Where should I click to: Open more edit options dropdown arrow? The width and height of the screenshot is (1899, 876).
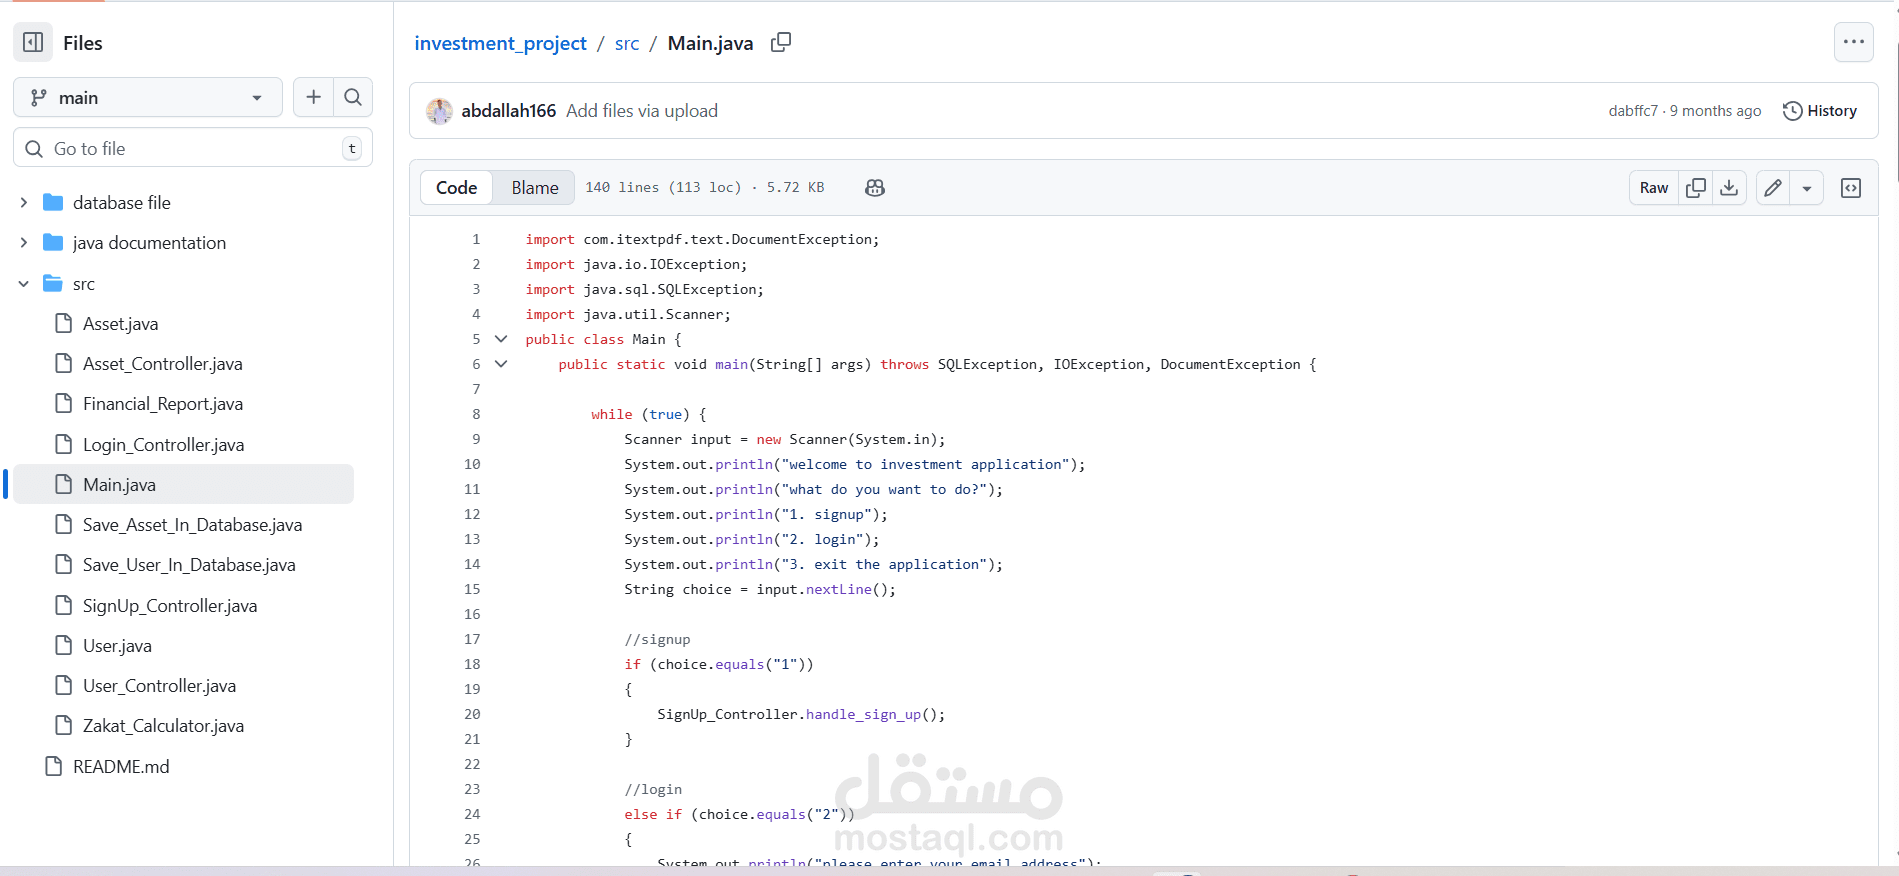pos(1807,187)
